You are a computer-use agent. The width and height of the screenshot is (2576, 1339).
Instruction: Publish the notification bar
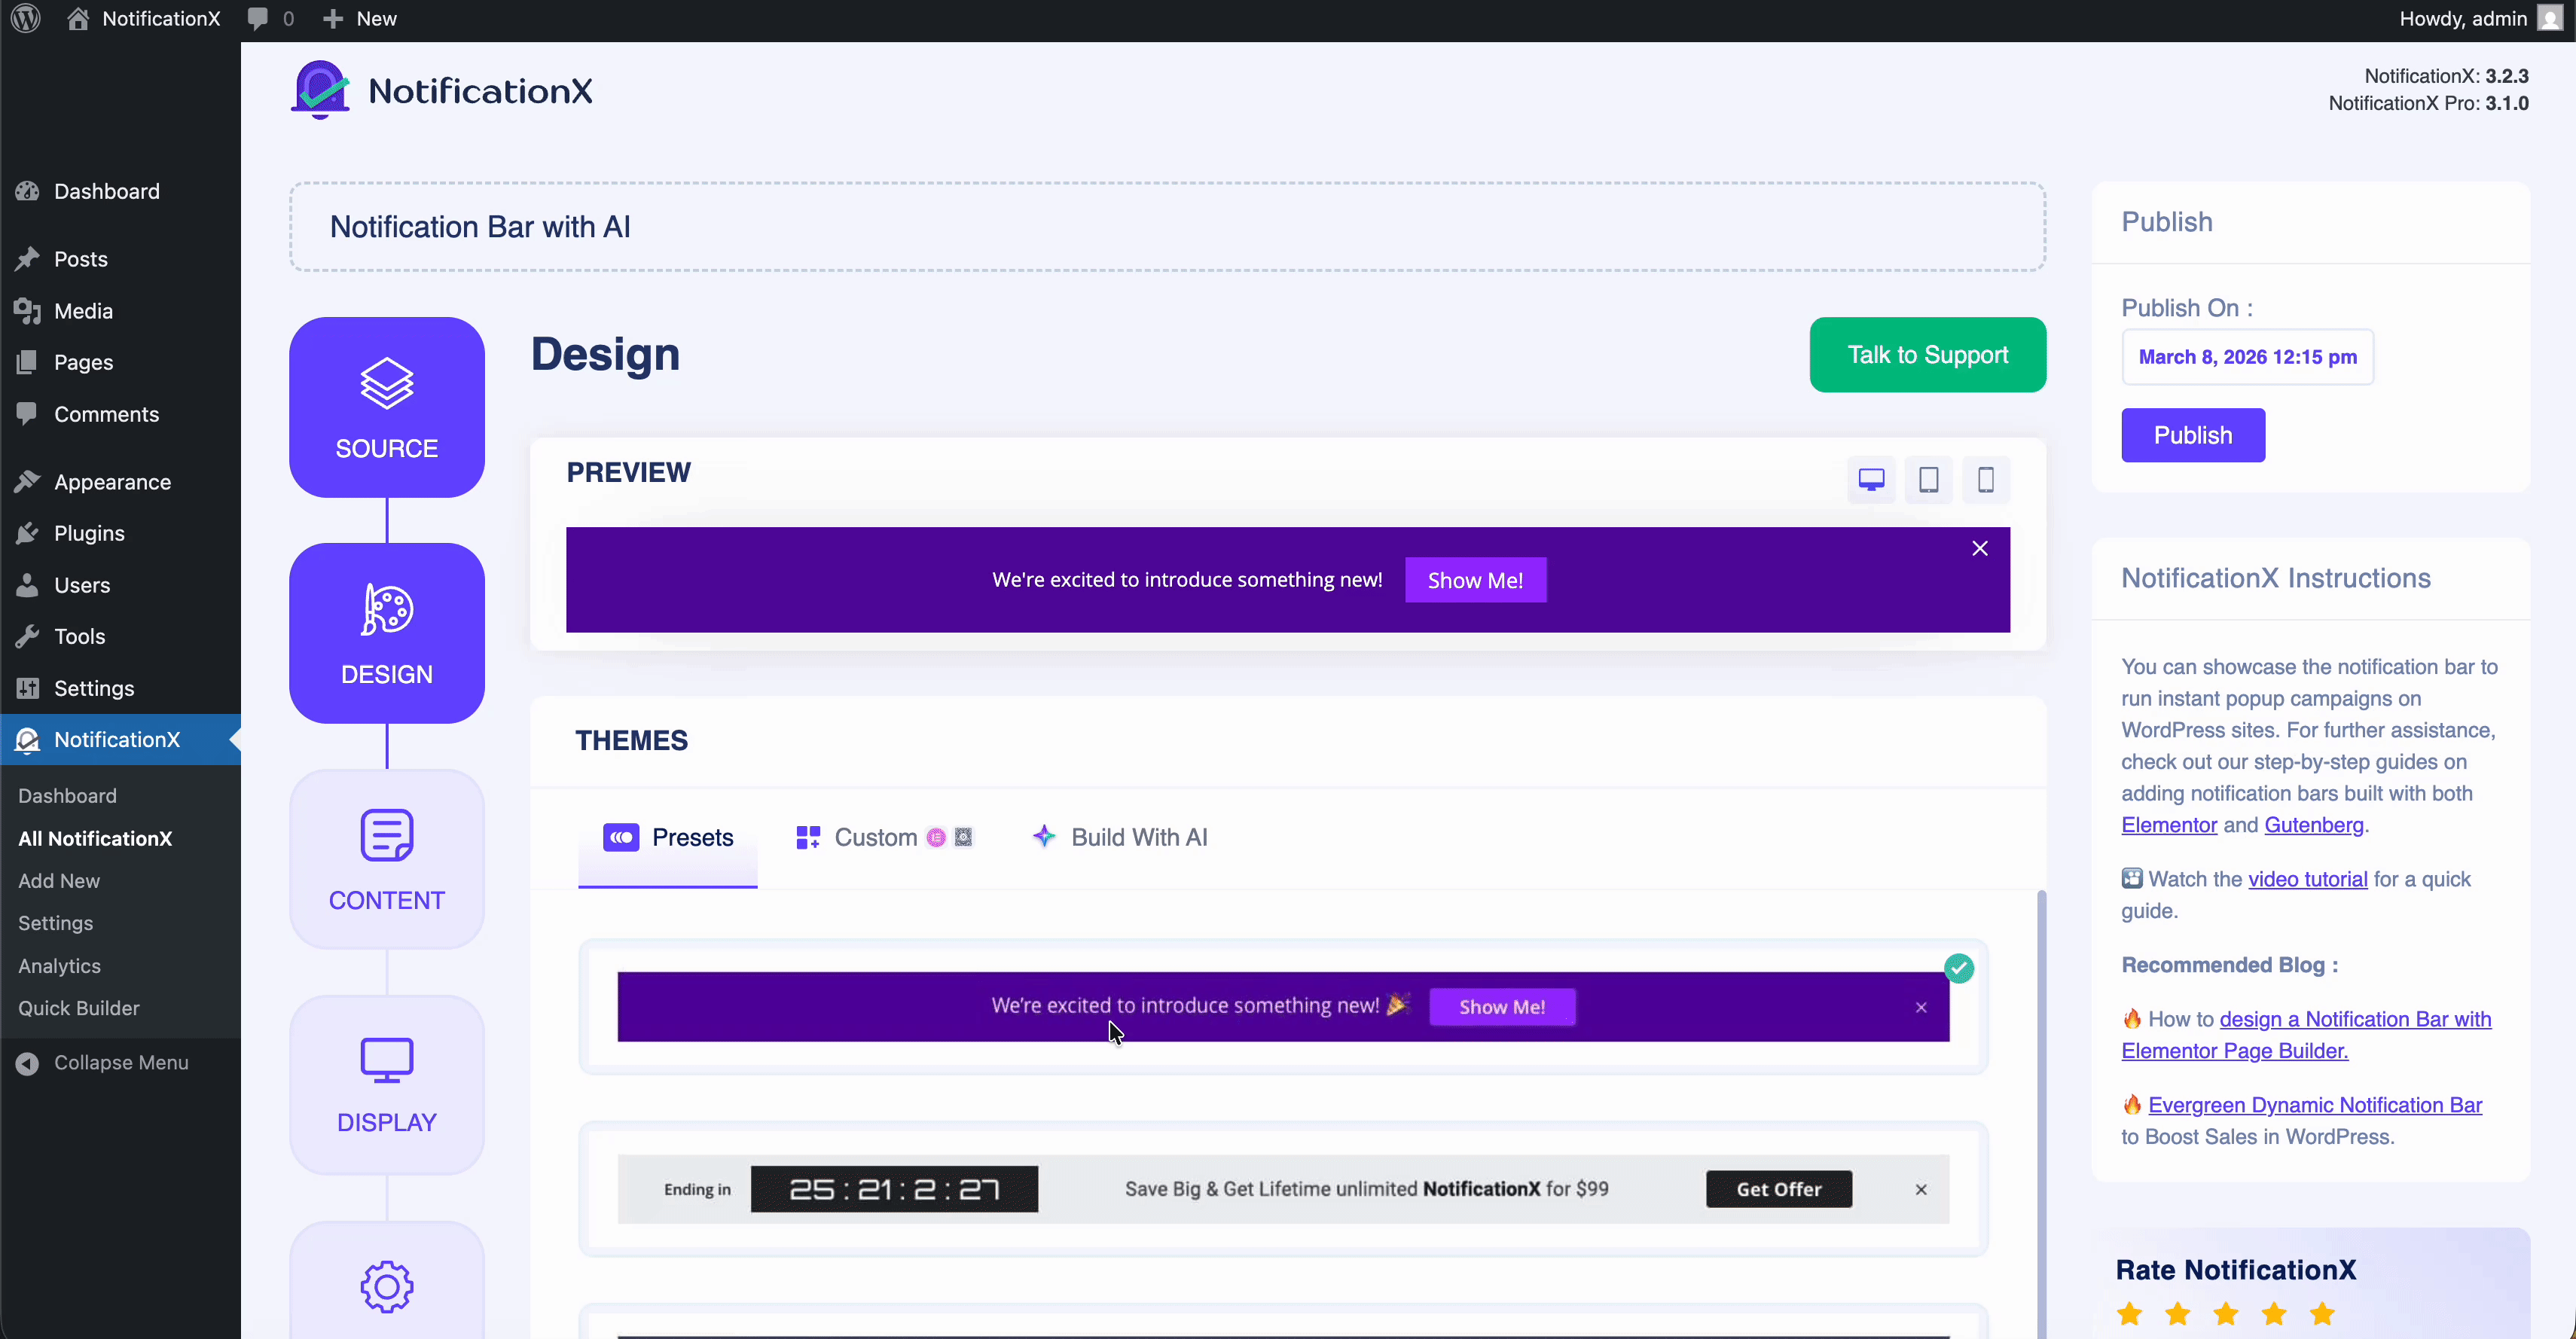click(2192, 435)
